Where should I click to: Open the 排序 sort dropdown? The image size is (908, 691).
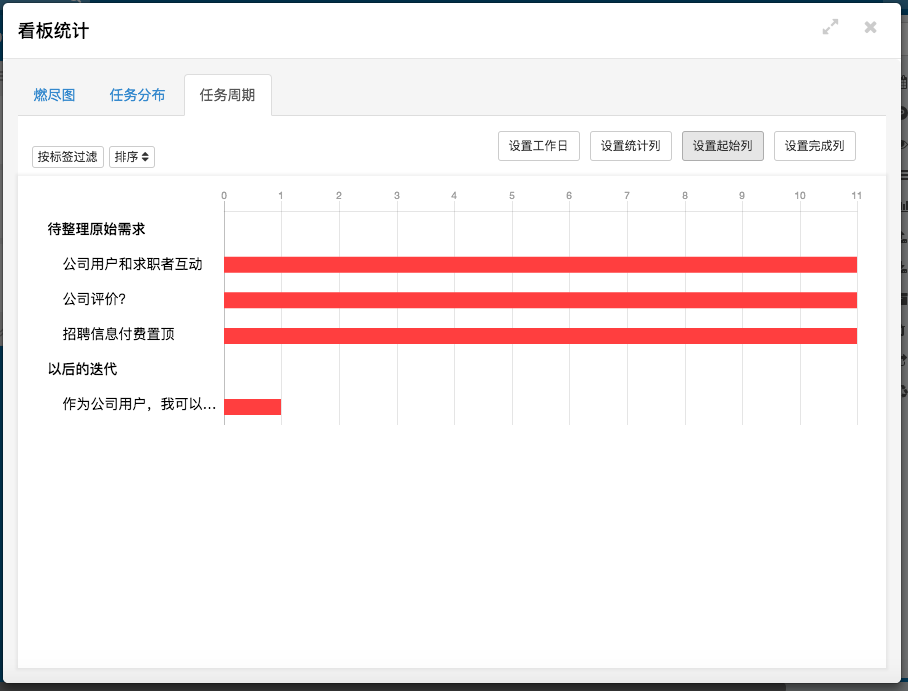pyautogui.click(x=131, y=157)
